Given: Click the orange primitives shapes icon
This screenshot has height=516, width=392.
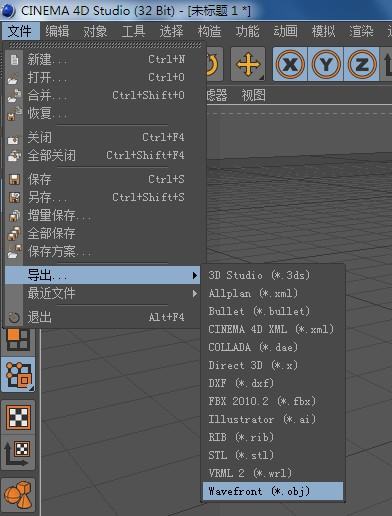Looking at the screenshot, I should point(18,495).
